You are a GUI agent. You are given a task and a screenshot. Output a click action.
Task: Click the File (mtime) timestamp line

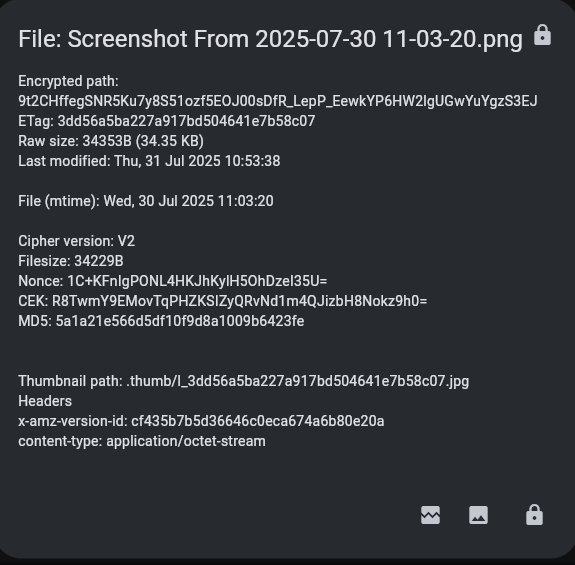[146, 201]
